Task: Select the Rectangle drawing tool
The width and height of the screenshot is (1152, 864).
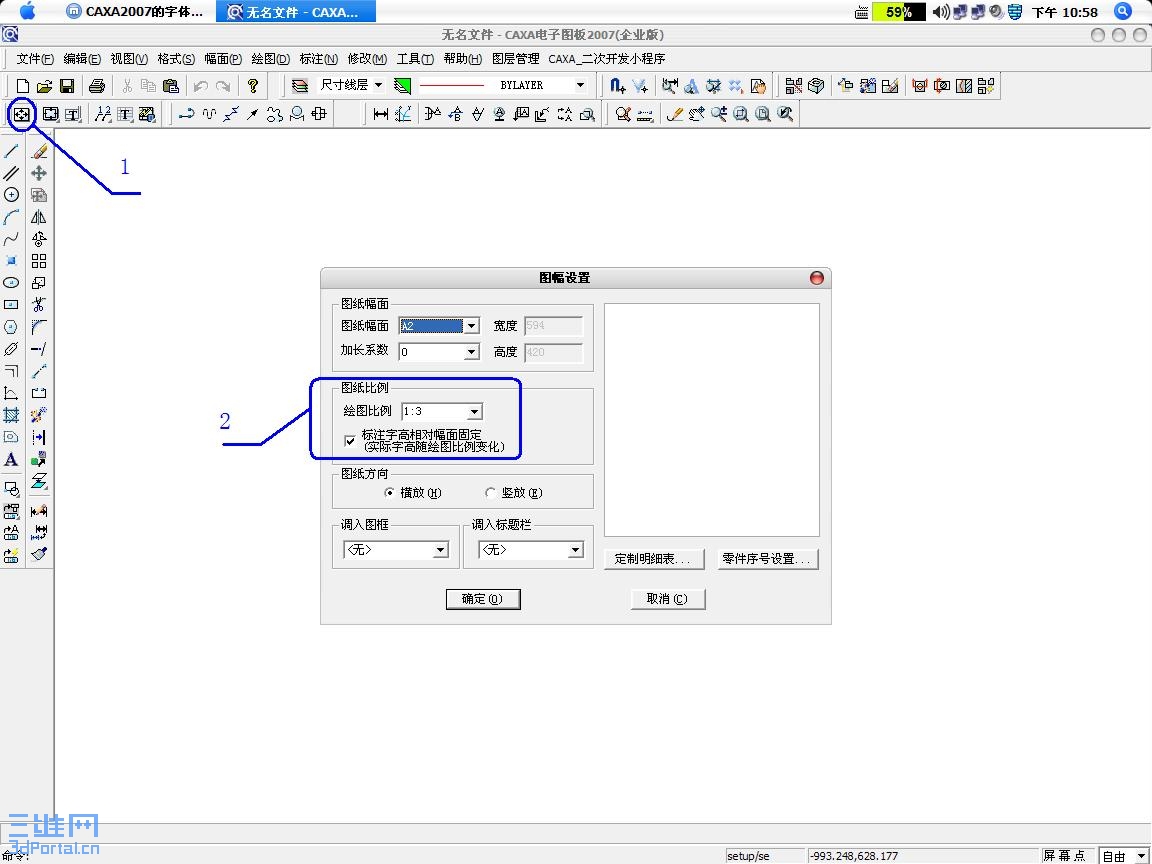Action: (x=11, y=304)
